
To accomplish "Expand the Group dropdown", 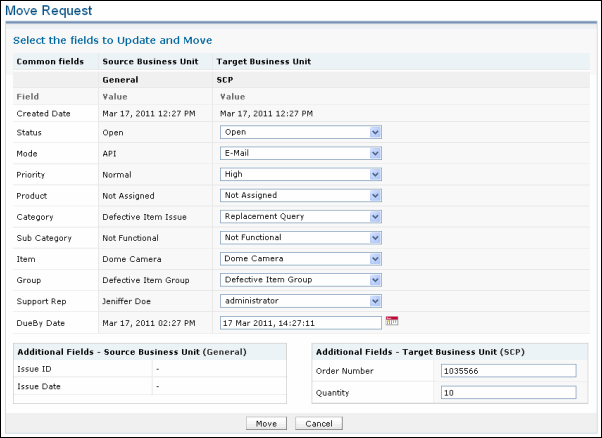I will click(301, 280).
